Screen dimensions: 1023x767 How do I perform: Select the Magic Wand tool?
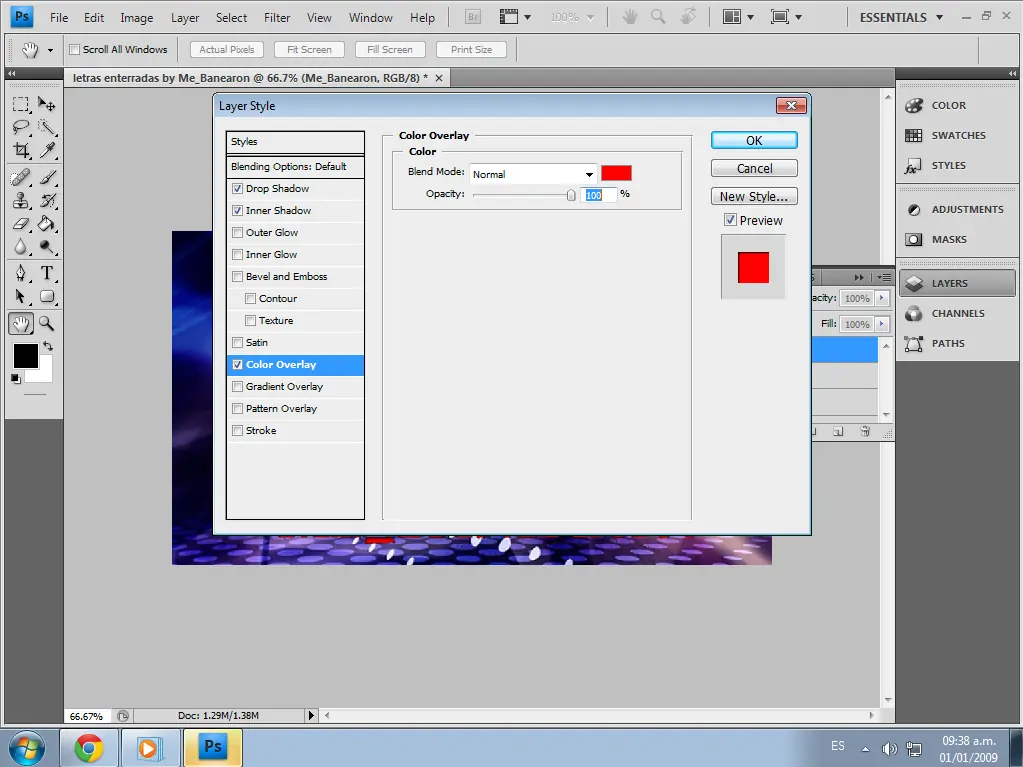46,127
